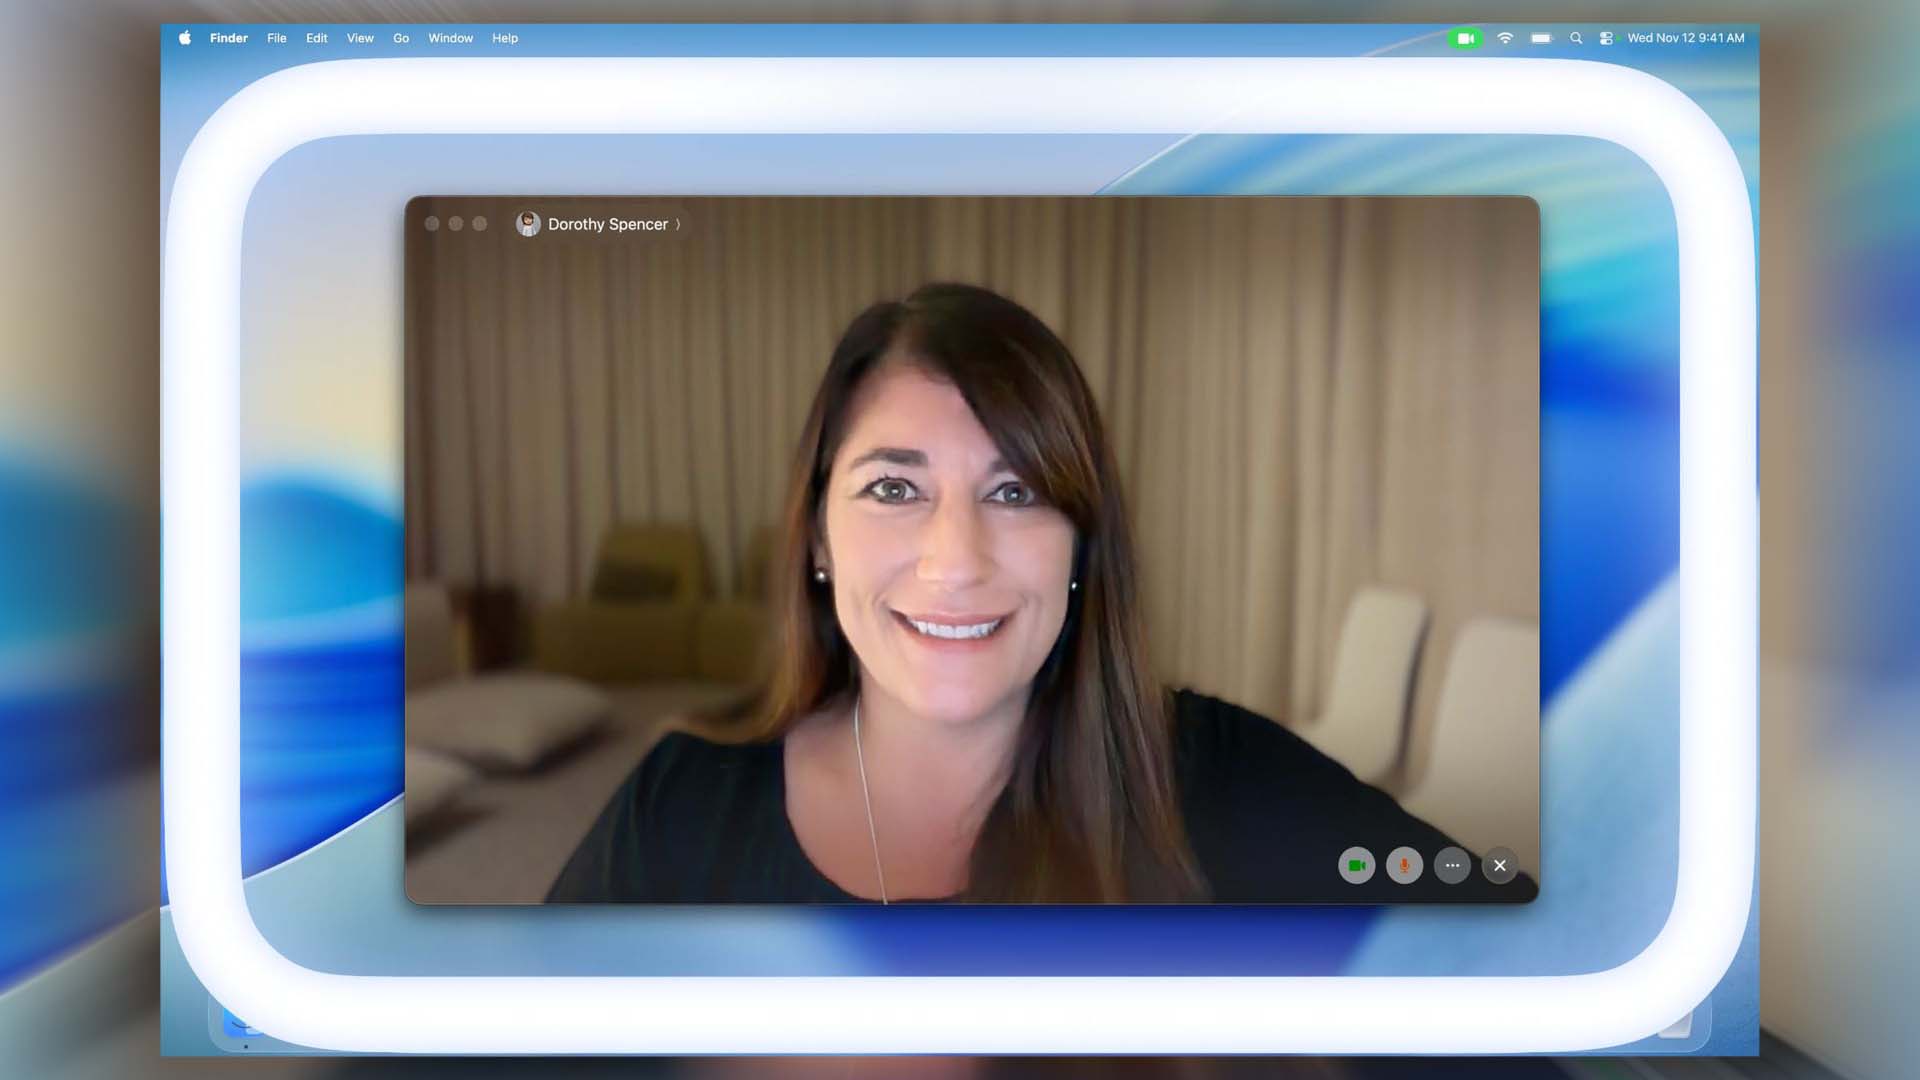
Task: Open the Go menu
Action: pyautogui.click(x=401, y=38)
